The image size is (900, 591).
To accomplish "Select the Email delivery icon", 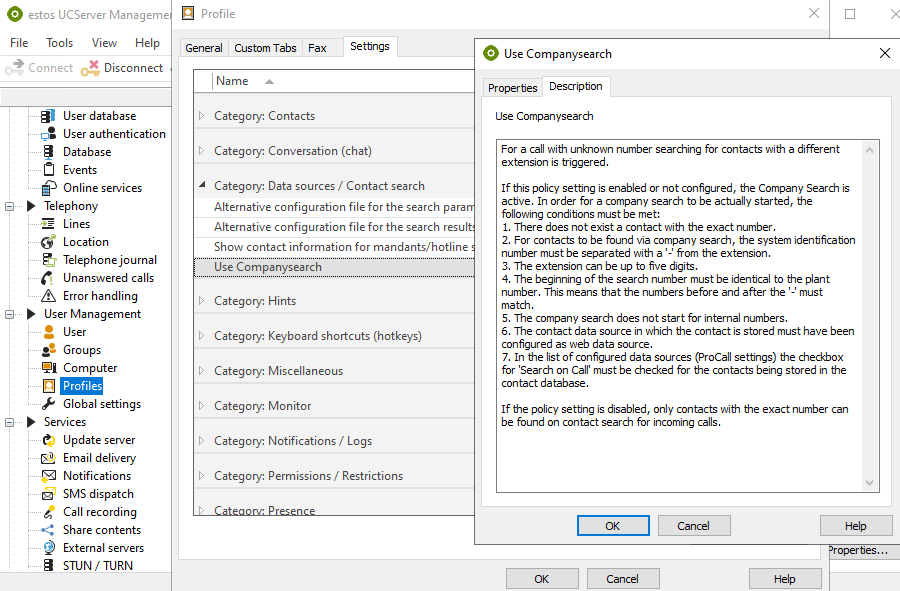I will click(x=48, y=458).
